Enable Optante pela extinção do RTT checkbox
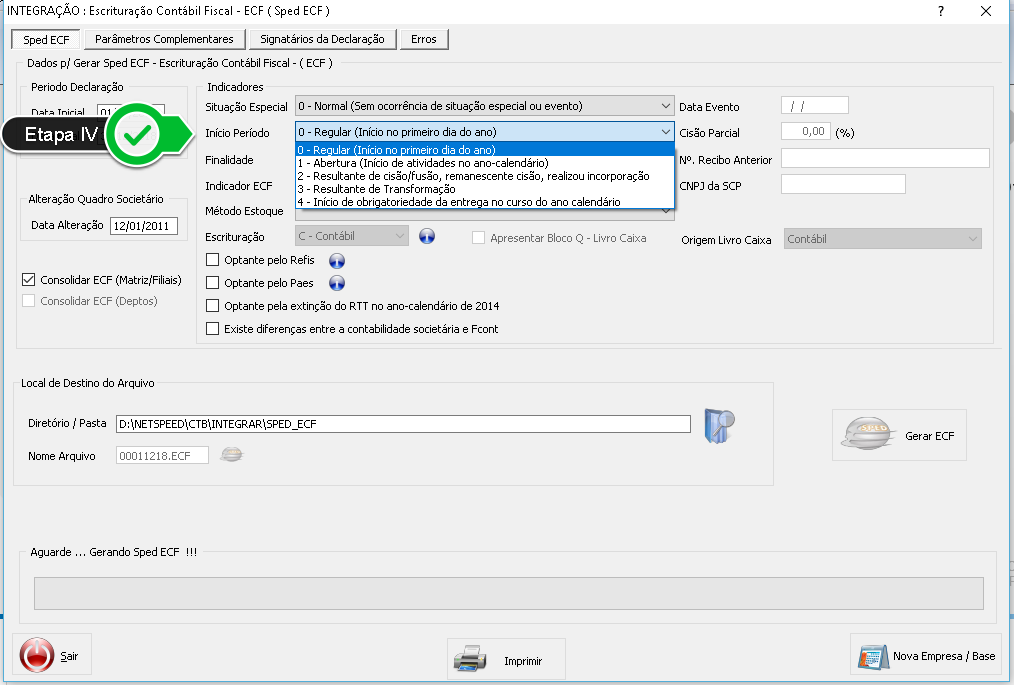Image resolution: width=1014 pixels, height=685 pixels. point(212,306)
